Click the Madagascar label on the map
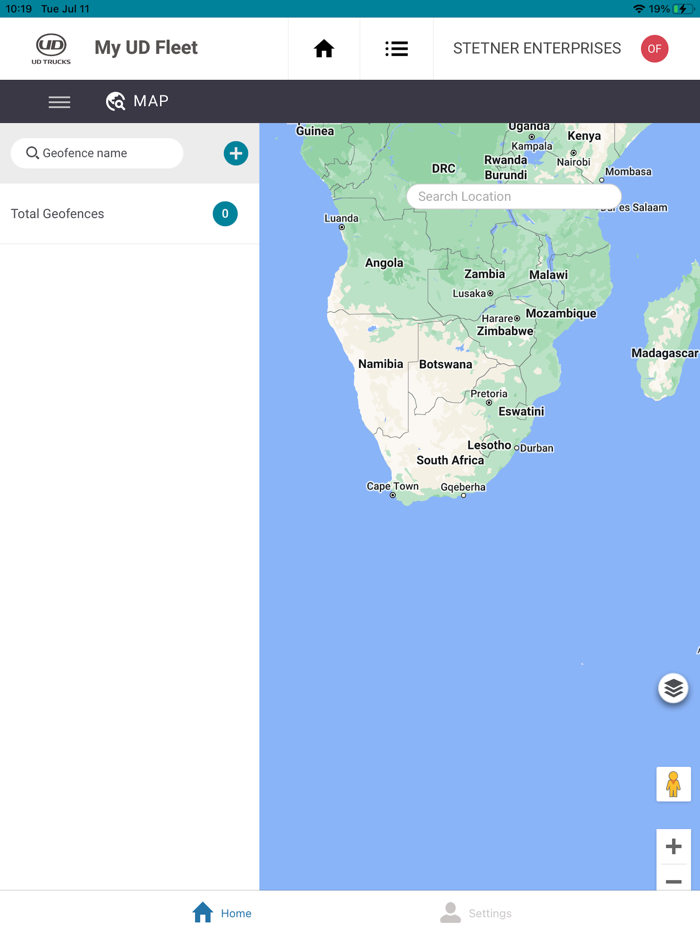The image size is (700, 934). 664,353
